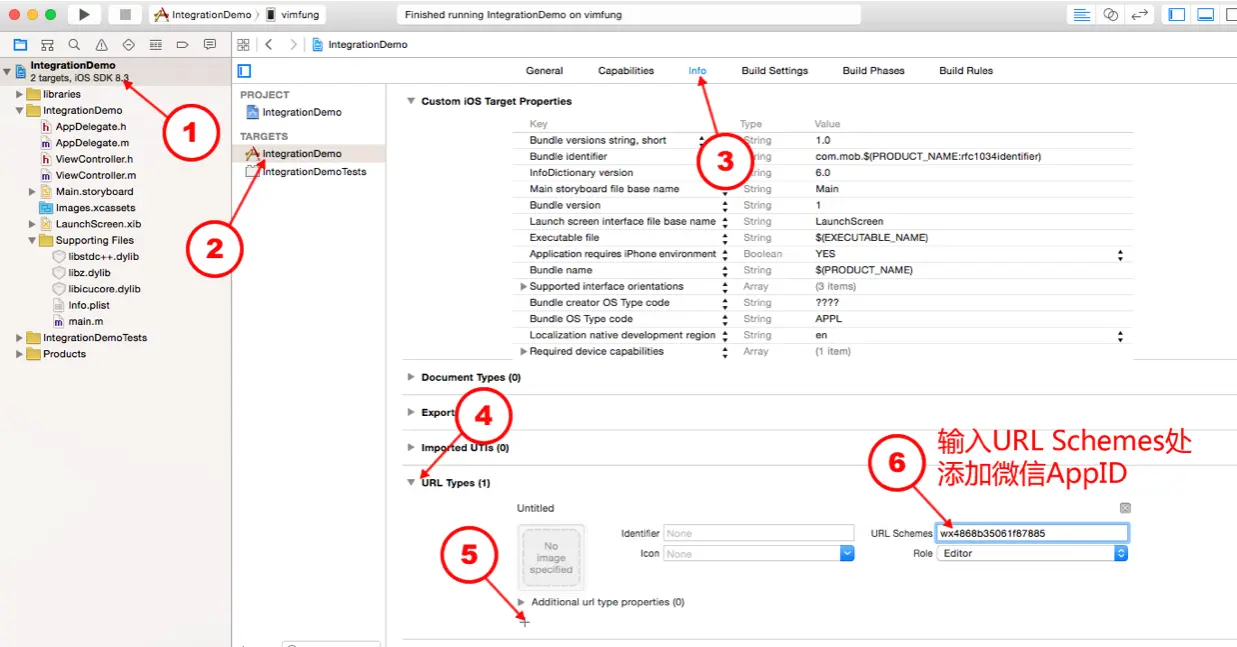Show the Standard editor
1237x647 pixels.
[x=1081, y=14]
